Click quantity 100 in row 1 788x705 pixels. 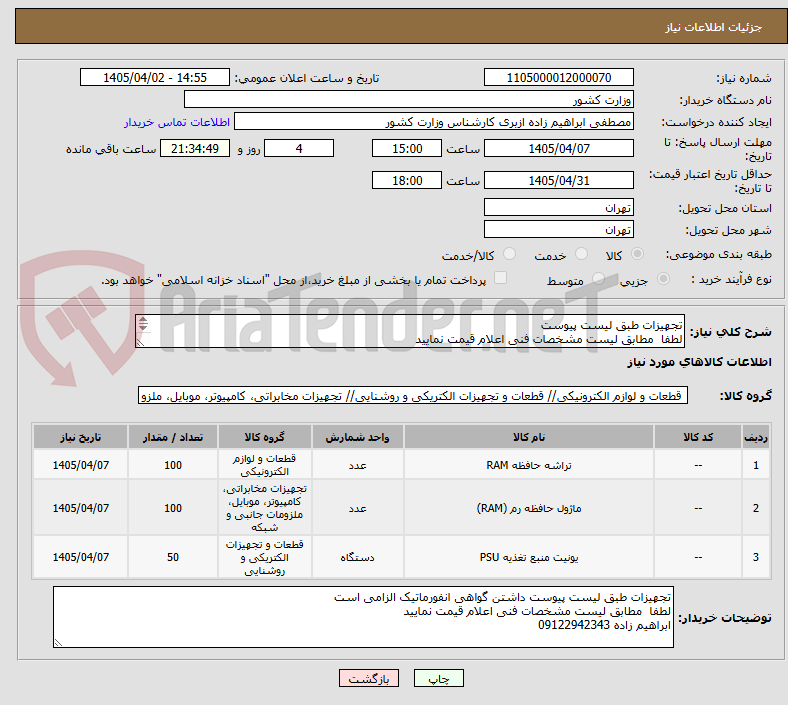pyautogui.click(x=173, y=465)
